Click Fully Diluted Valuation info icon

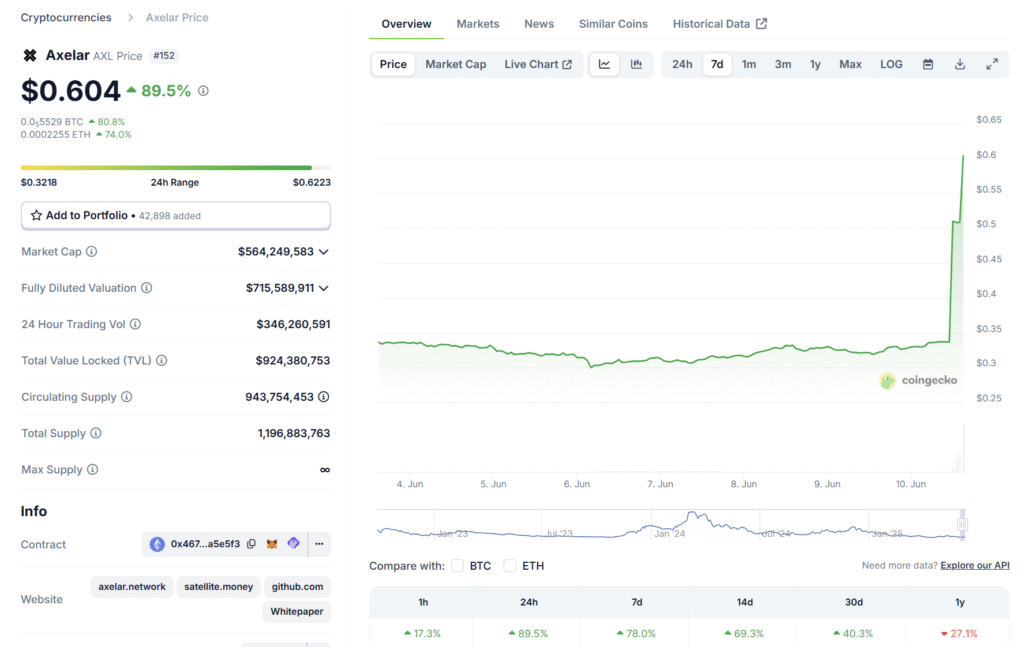pyautogui.click(x=146, y=288)
